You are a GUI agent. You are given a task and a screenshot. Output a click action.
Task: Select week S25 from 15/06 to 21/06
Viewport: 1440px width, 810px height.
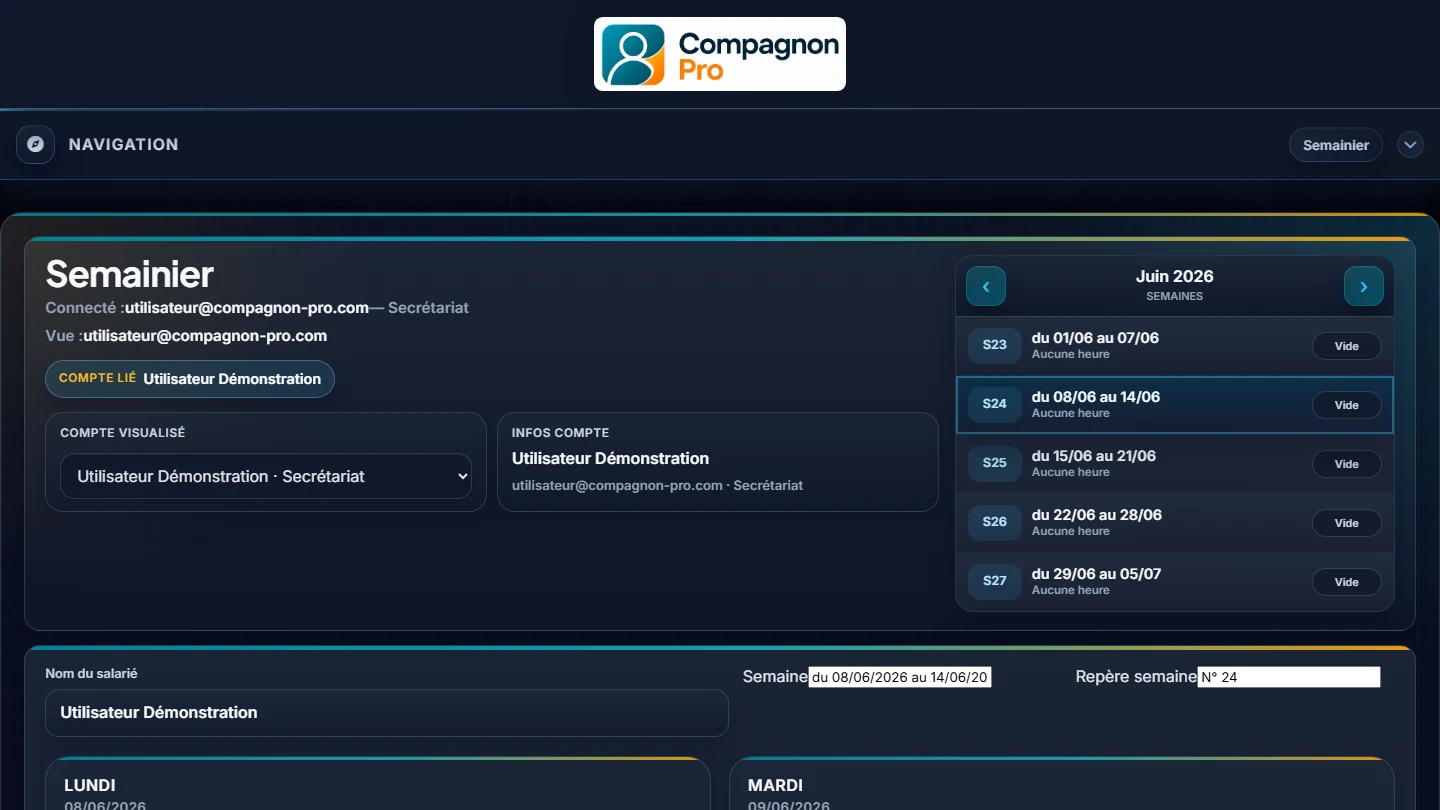coord(1175,464)
